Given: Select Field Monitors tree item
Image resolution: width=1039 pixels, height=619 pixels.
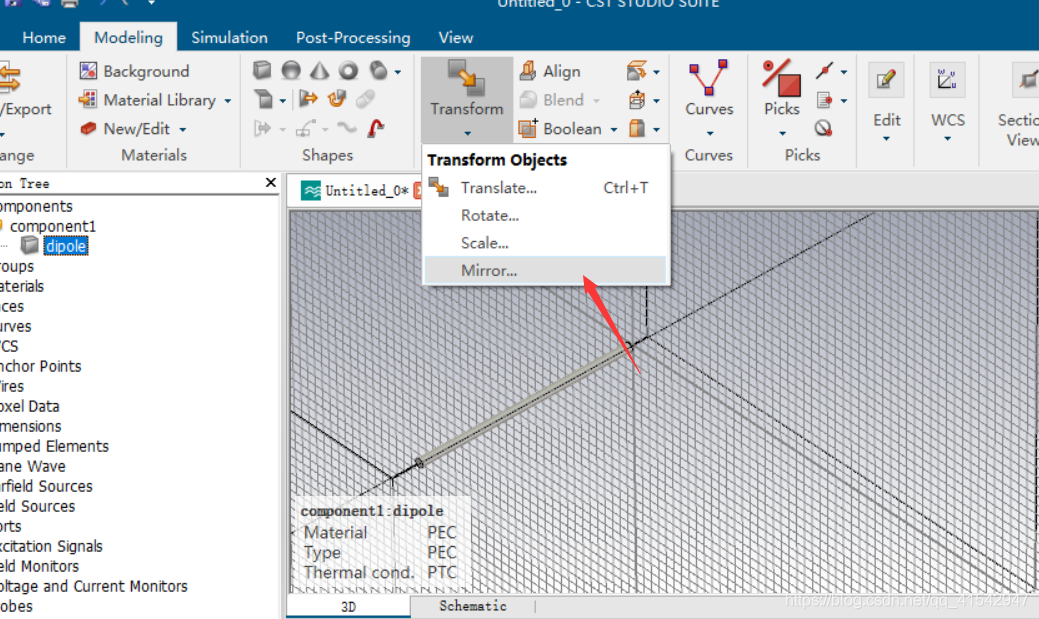Looking at the screenshot, I should pyautogui.click(x=40, y=566).
